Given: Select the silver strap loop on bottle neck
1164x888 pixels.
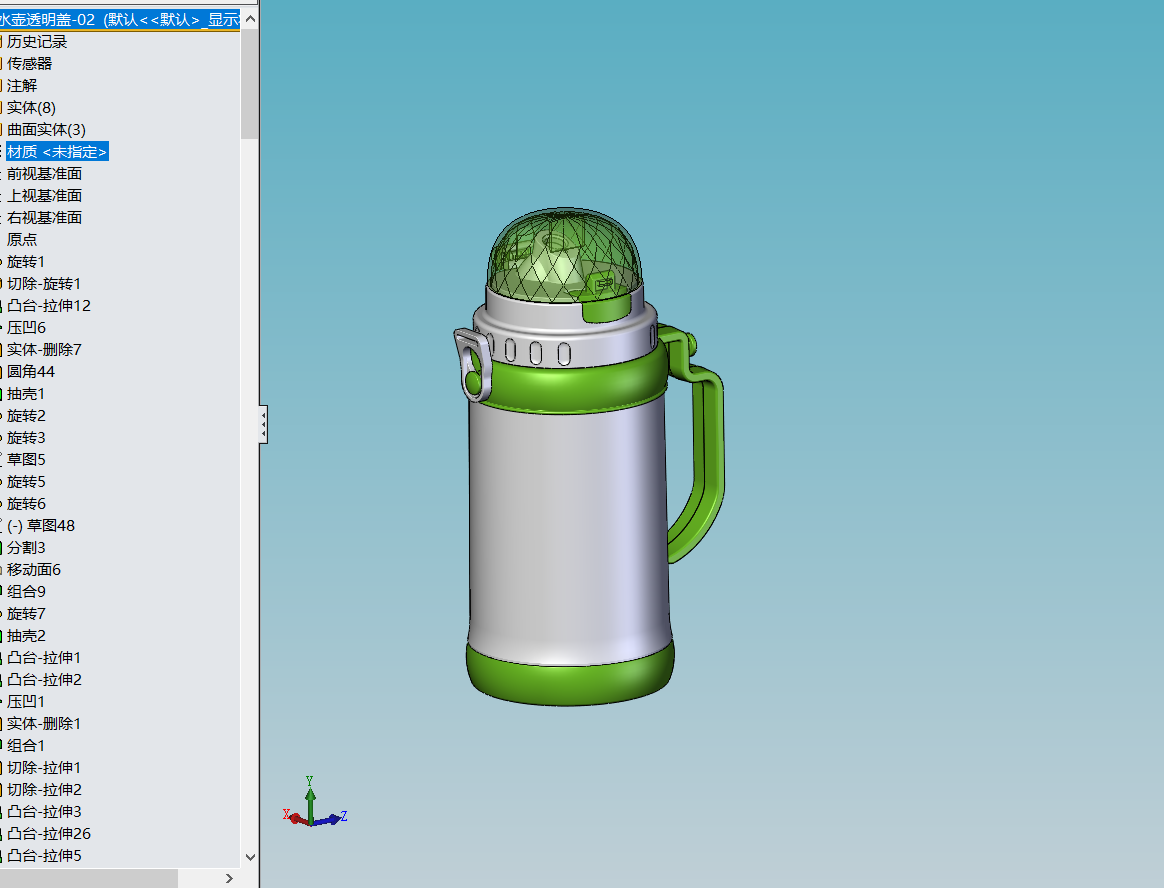Looking at the screenshot, I should point(472,364).
